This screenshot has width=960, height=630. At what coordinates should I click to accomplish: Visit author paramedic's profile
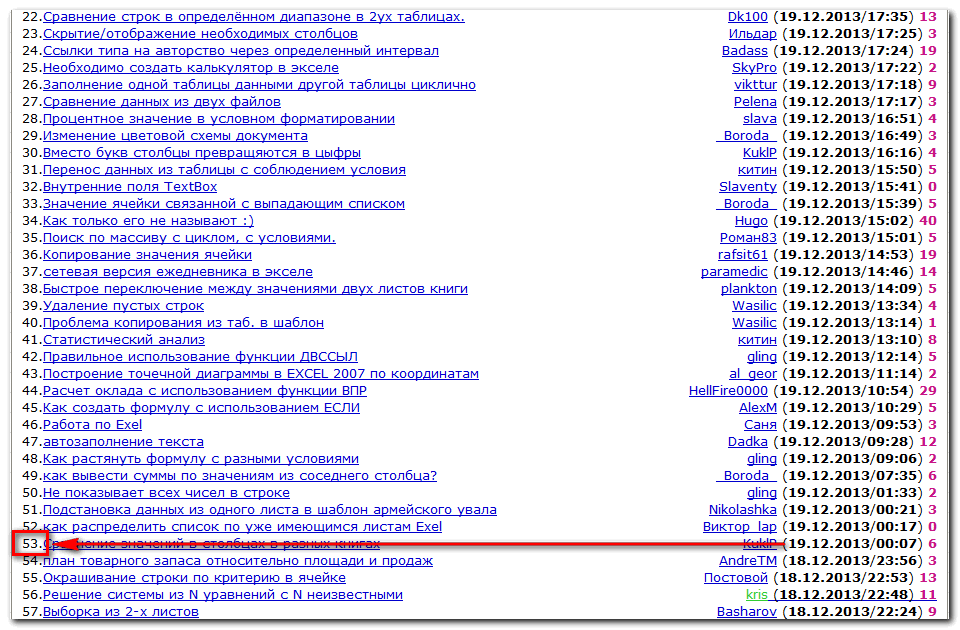[x=734, y=272]
